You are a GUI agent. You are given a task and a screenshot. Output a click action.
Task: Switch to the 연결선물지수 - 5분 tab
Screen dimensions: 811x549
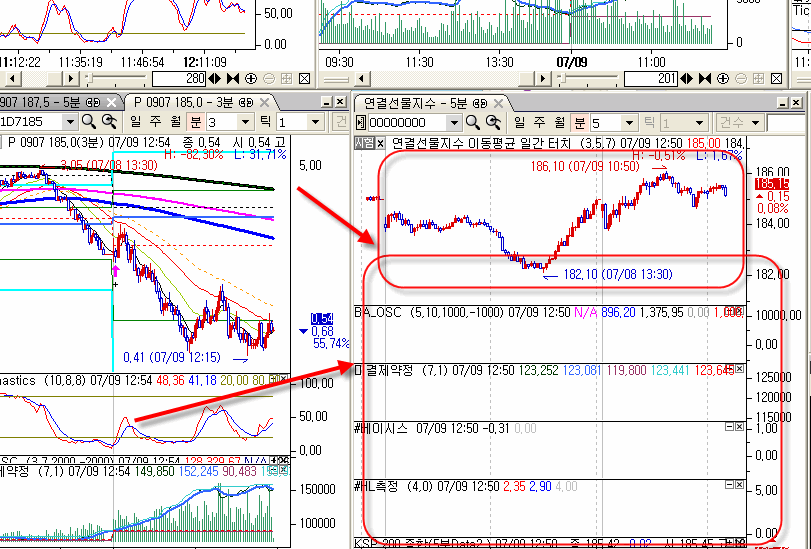coord(421,102)
